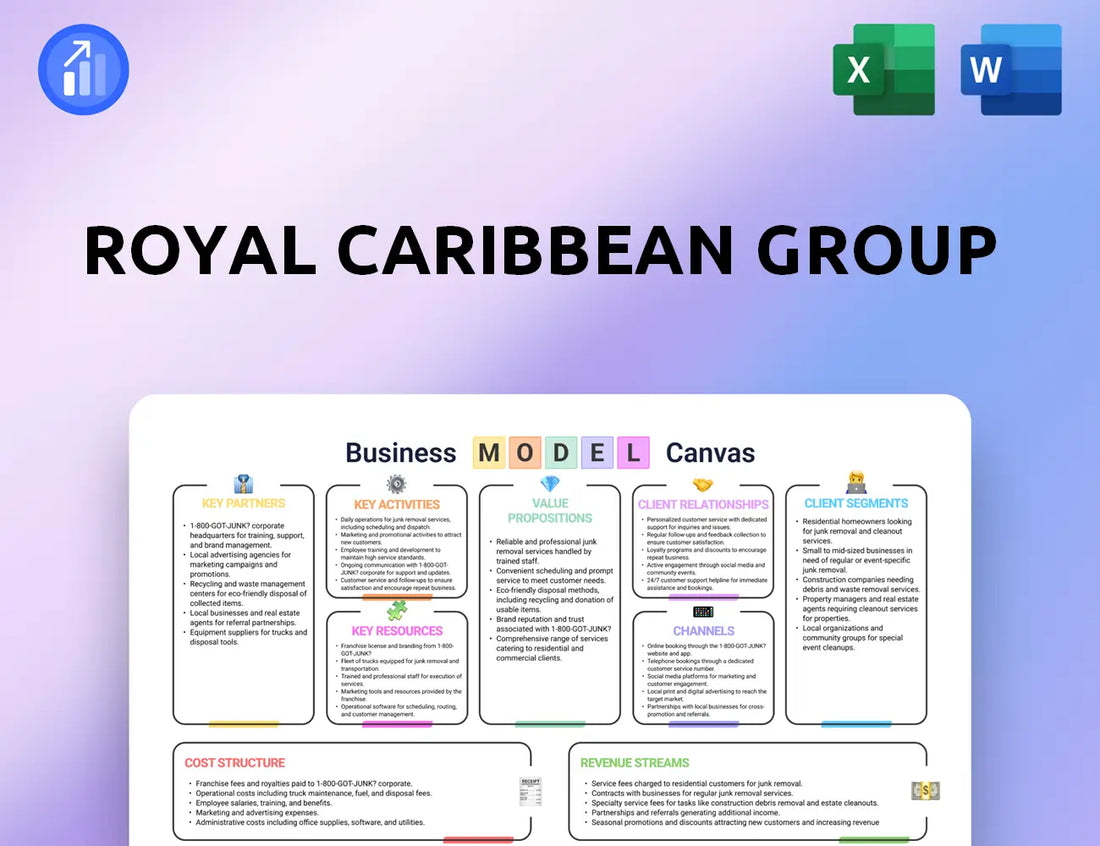This screenshot has width=1100, height=846.
Task: Click the purple E letter tile
Action: 597,452
